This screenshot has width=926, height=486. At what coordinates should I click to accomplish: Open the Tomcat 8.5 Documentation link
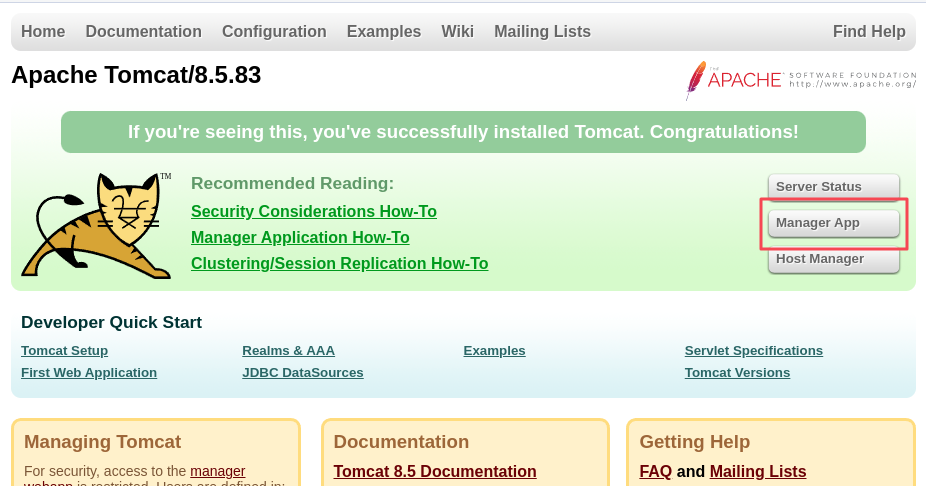[435, 471]
